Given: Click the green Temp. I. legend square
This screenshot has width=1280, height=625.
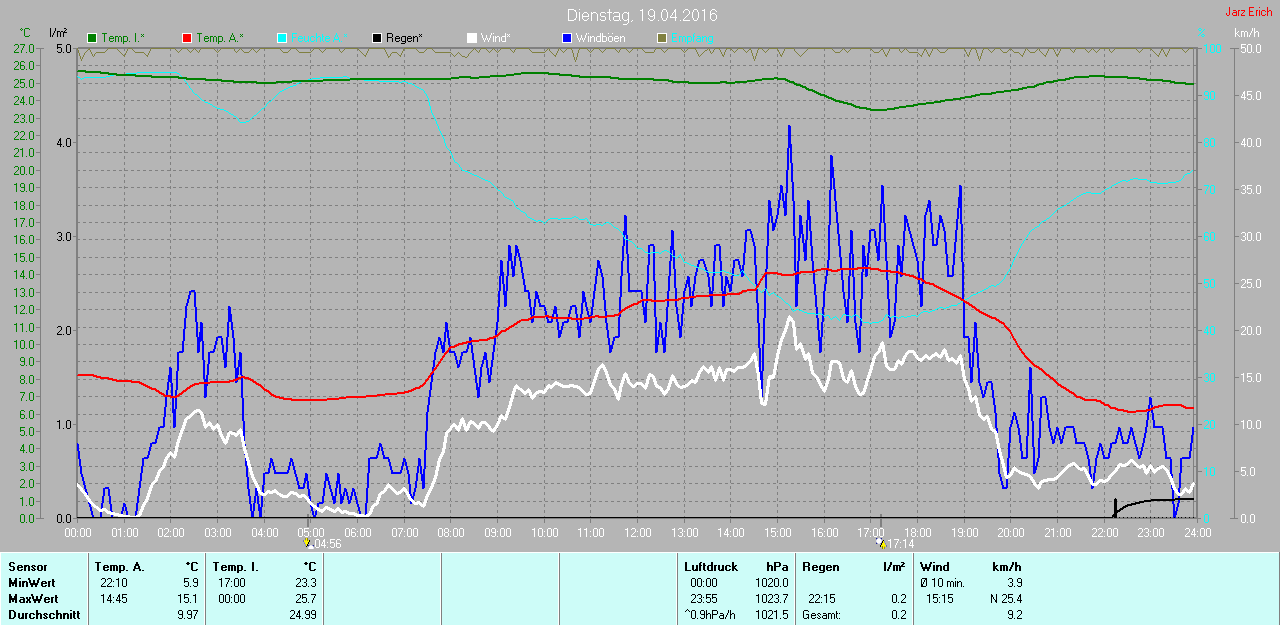Looking at the screenshot, I should pyautogui.click(x=93, y=38).
